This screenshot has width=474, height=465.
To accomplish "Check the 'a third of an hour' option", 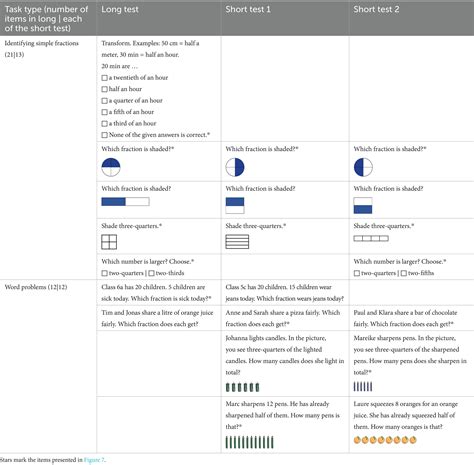I will pyautogui.click(x=104, y=124).
